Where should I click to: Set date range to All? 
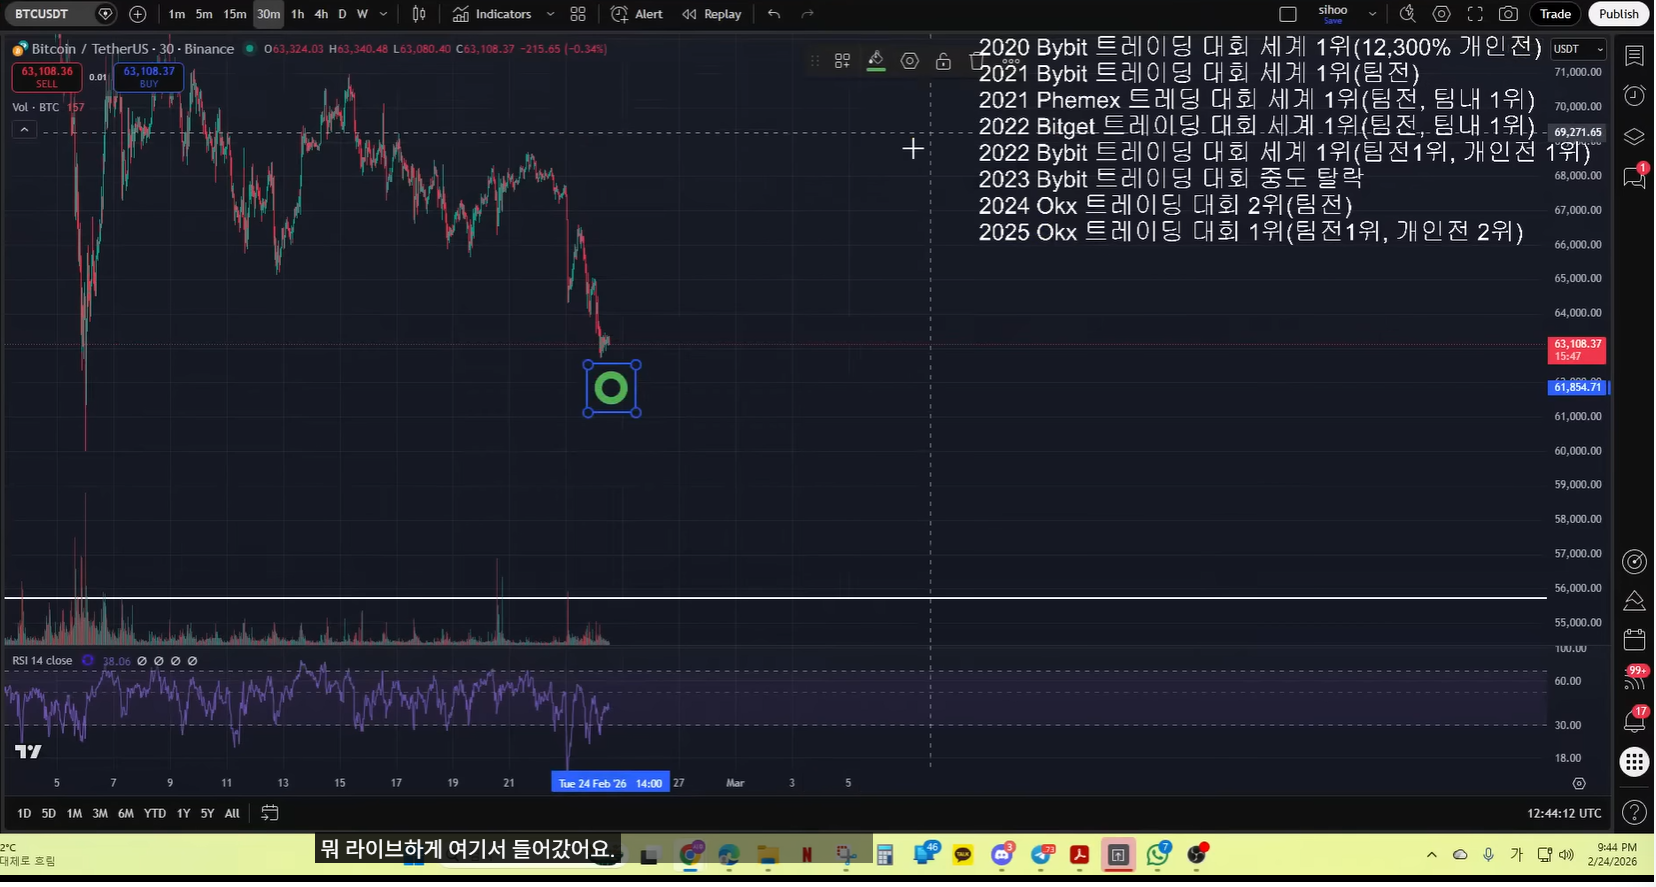[232, 813]
